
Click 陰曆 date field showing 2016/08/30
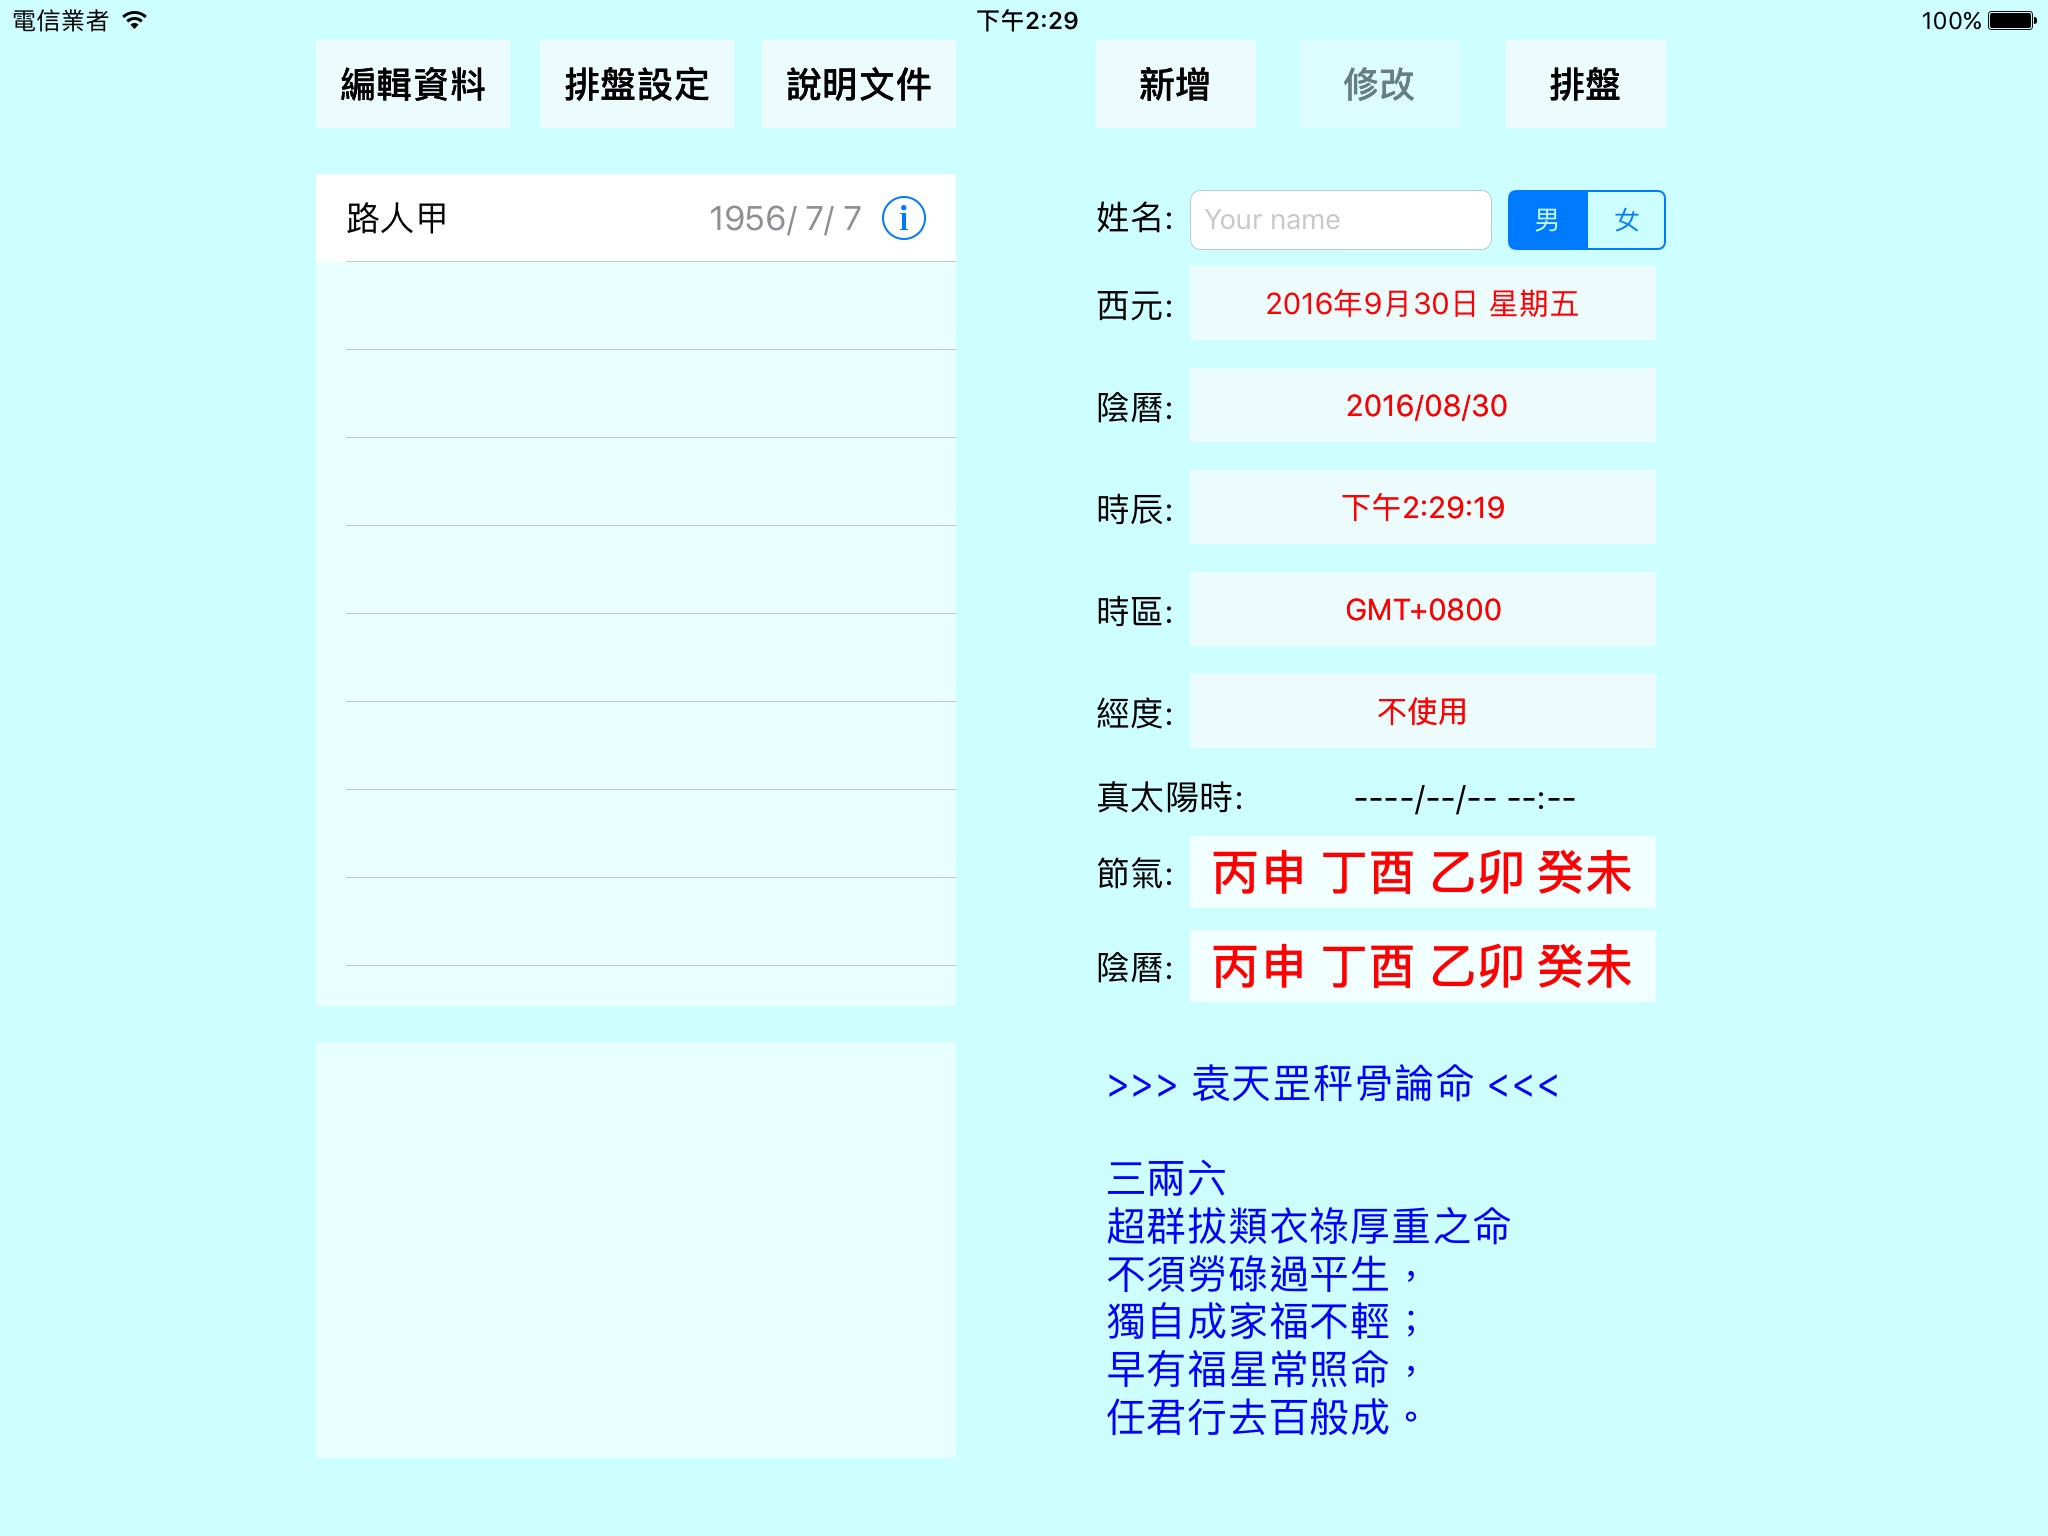(x=1424, y=405)
